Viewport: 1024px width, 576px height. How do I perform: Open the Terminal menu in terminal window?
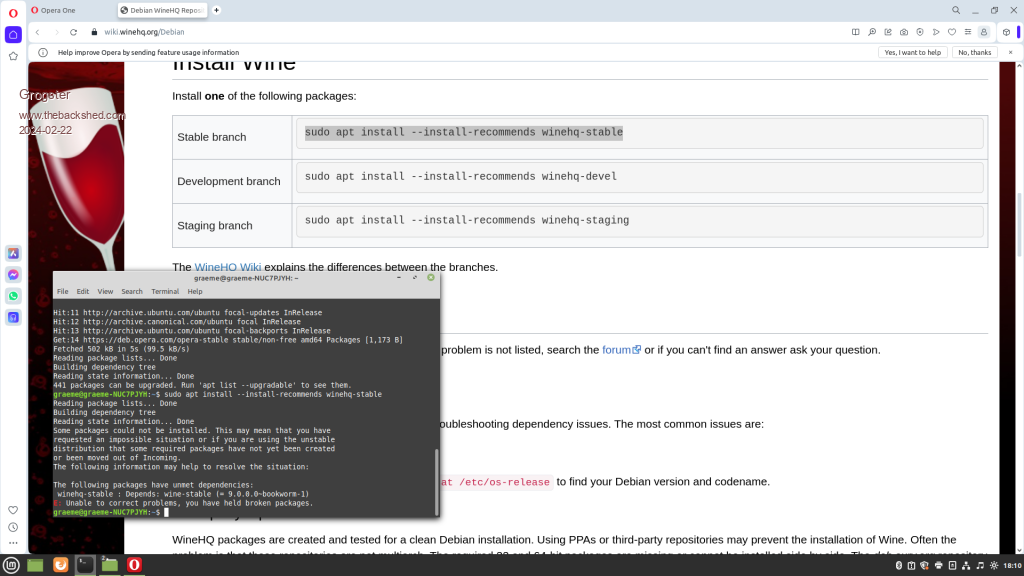tap(165, 291)
